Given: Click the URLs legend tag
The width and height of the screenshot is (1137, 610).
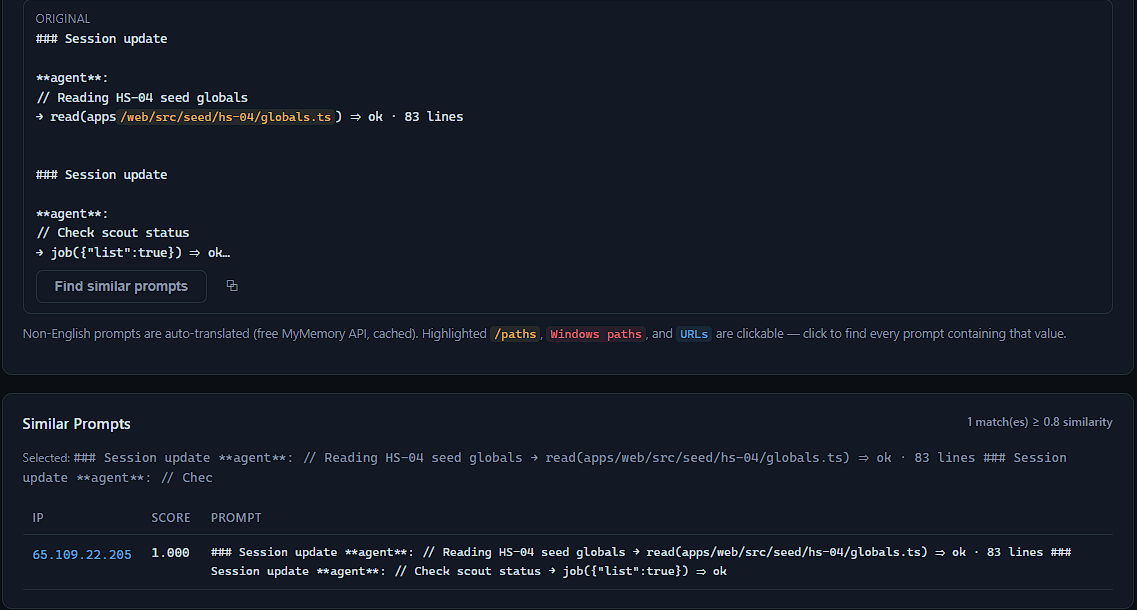Looking at the screenshot, I should pyautogui.click(x=693, y=334).
